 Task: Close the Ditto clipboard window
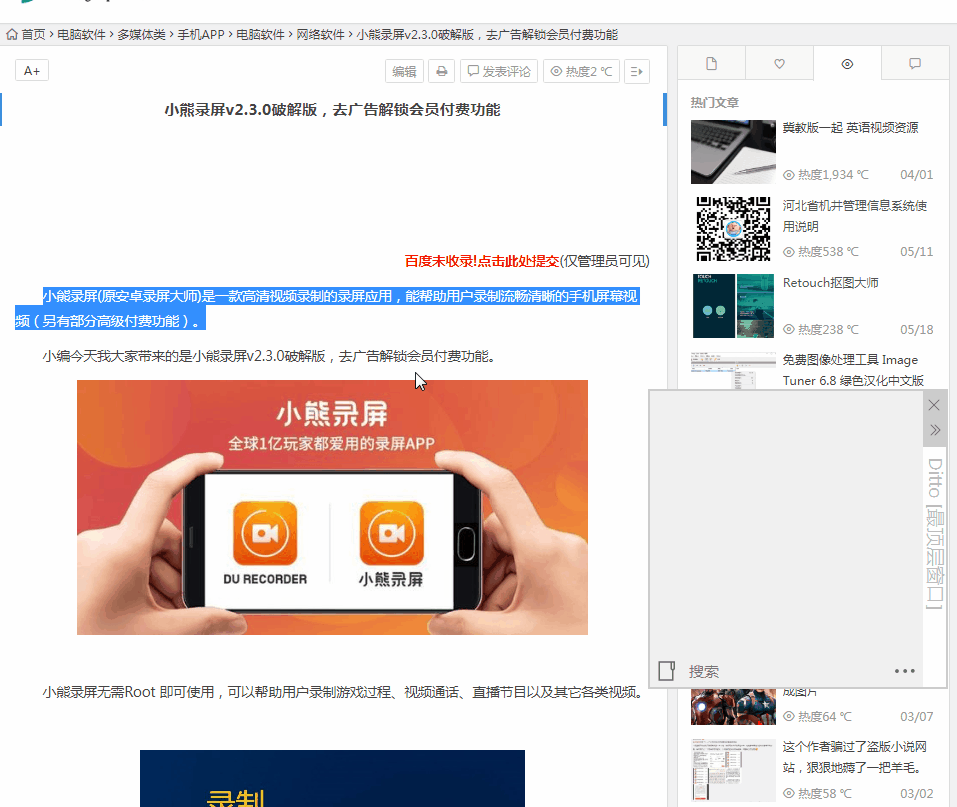point(934,405)
